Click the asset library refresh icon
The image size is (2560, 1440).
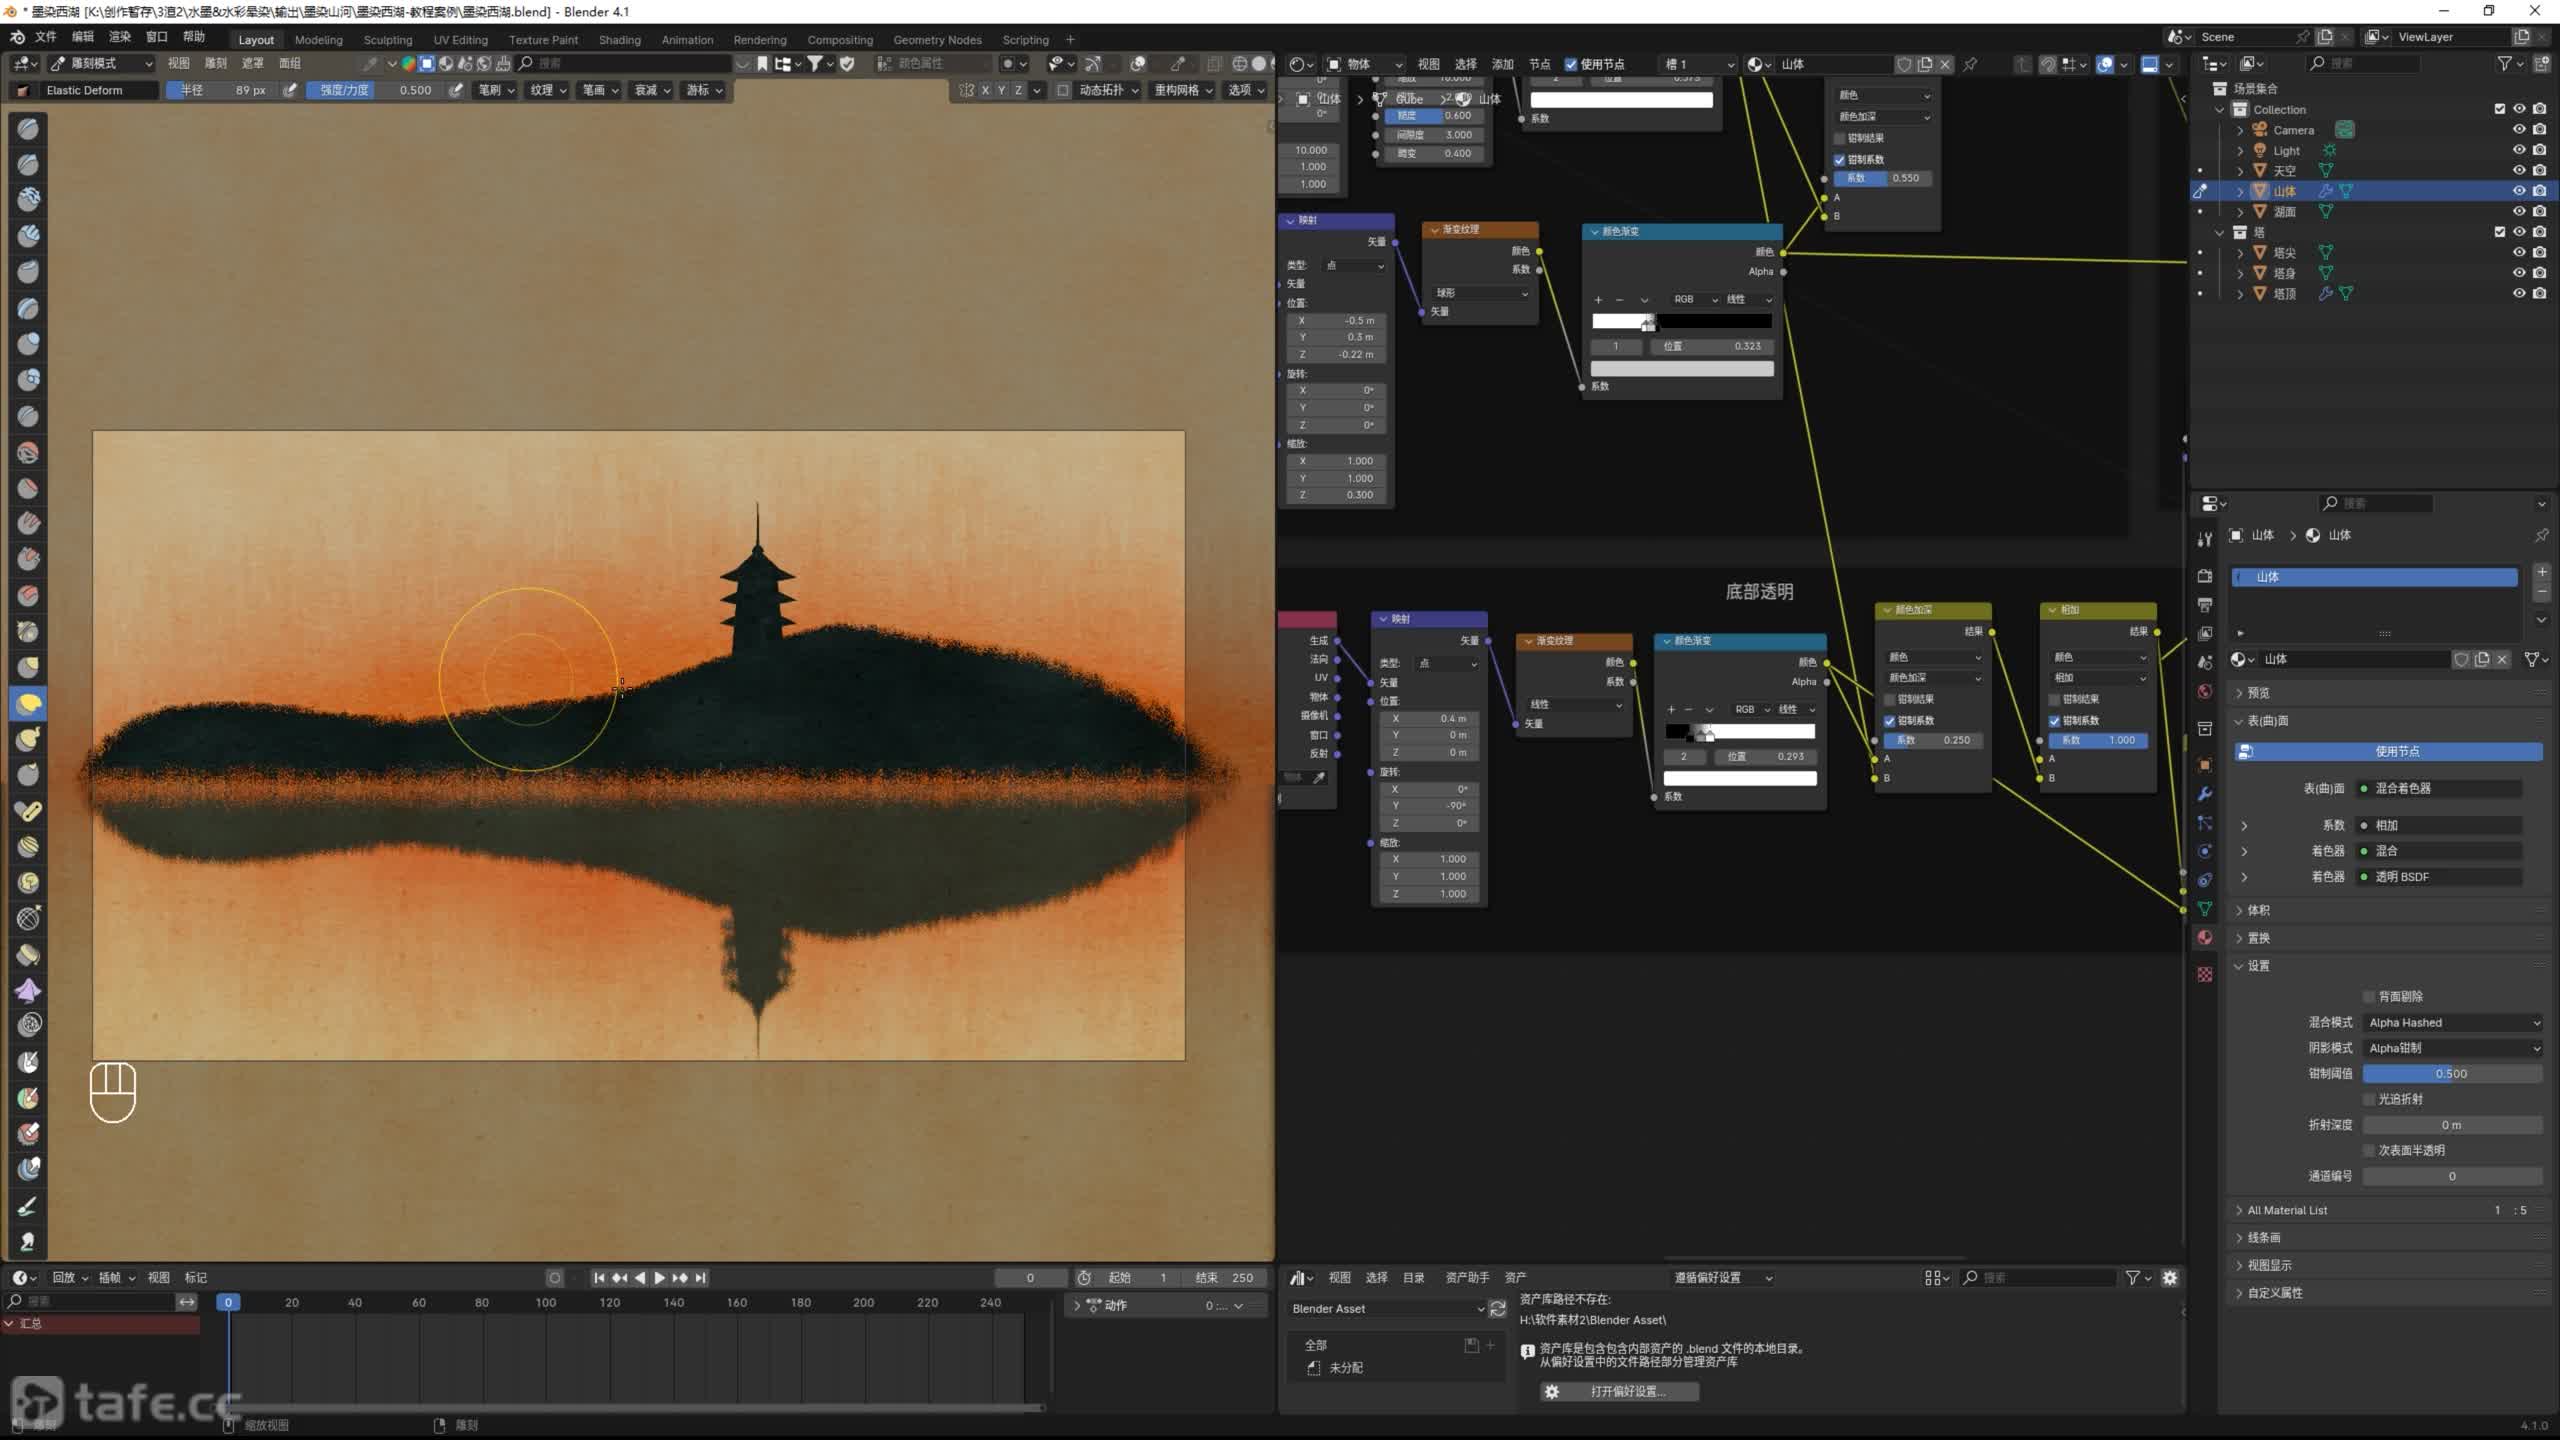1498,1309
